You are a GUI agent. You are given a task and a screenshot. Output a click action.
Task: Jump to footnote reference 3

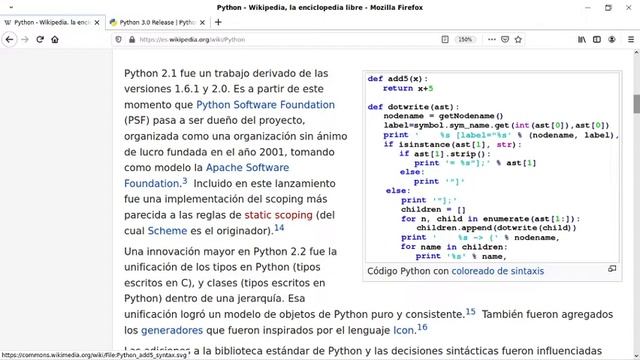[x=184, y=181]
